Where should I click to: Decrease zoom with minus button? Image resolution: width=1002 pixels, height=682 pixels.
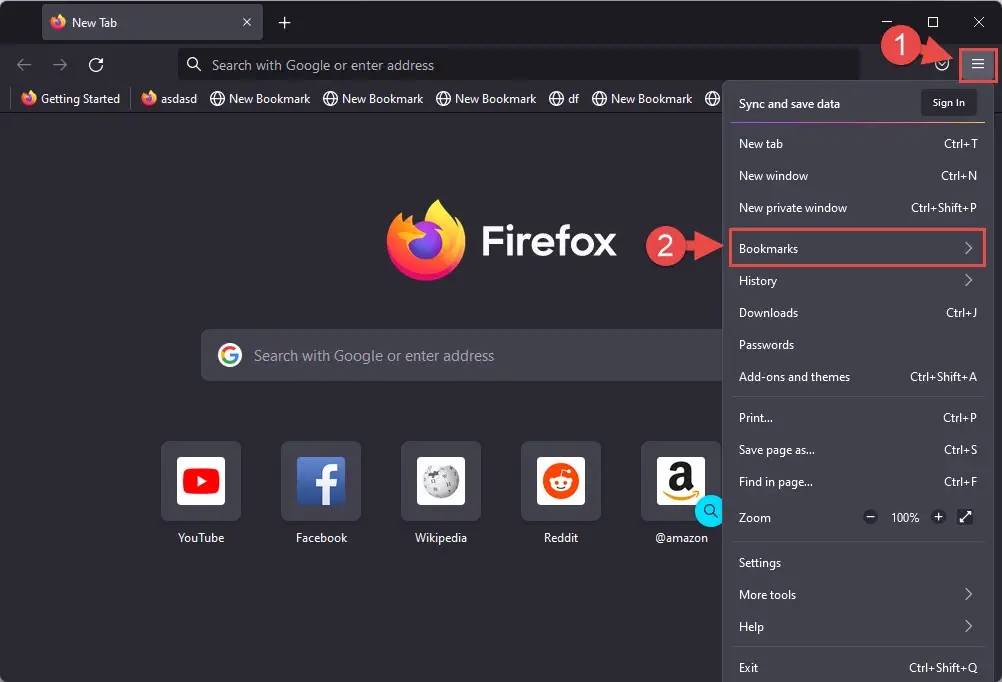click(x=870, y=517)
